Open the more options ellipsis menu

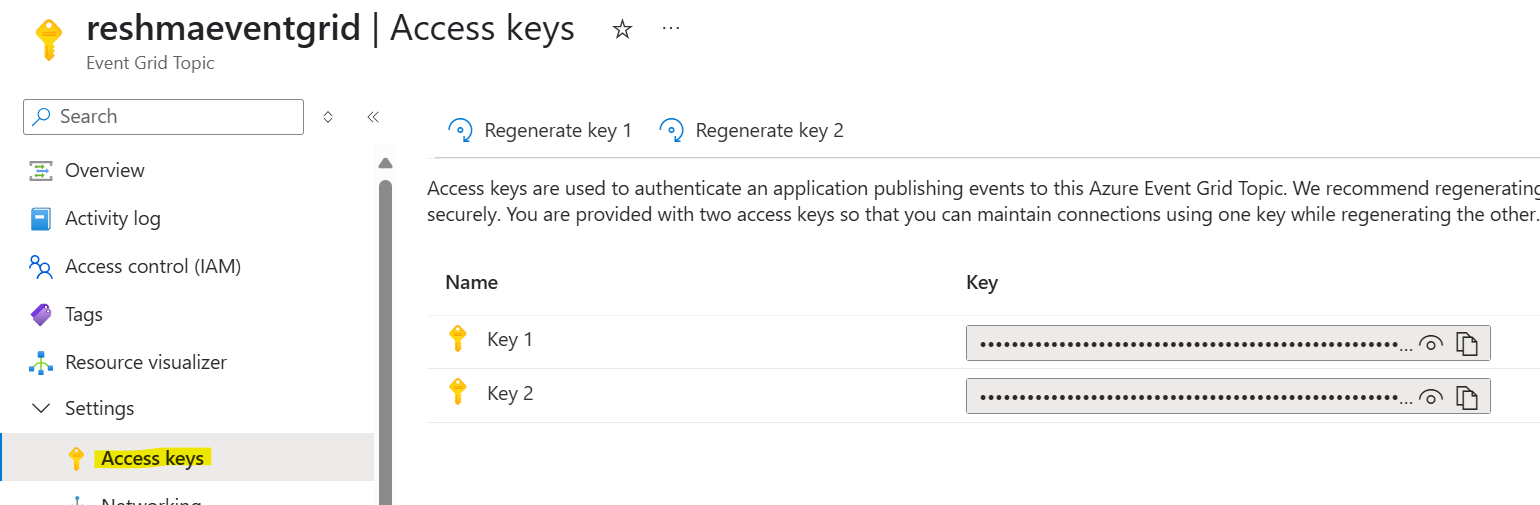(x=671, y=28)
